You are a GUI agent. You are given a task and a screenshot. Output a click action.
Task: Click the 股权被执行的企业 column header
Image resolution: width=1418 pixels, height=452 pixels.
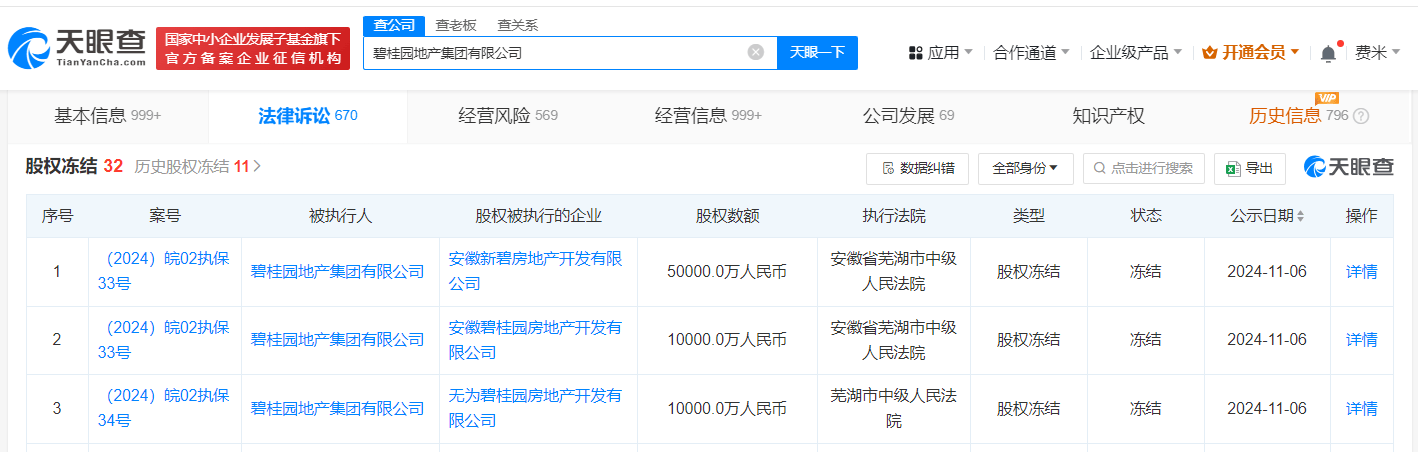[x=538, y=216]
